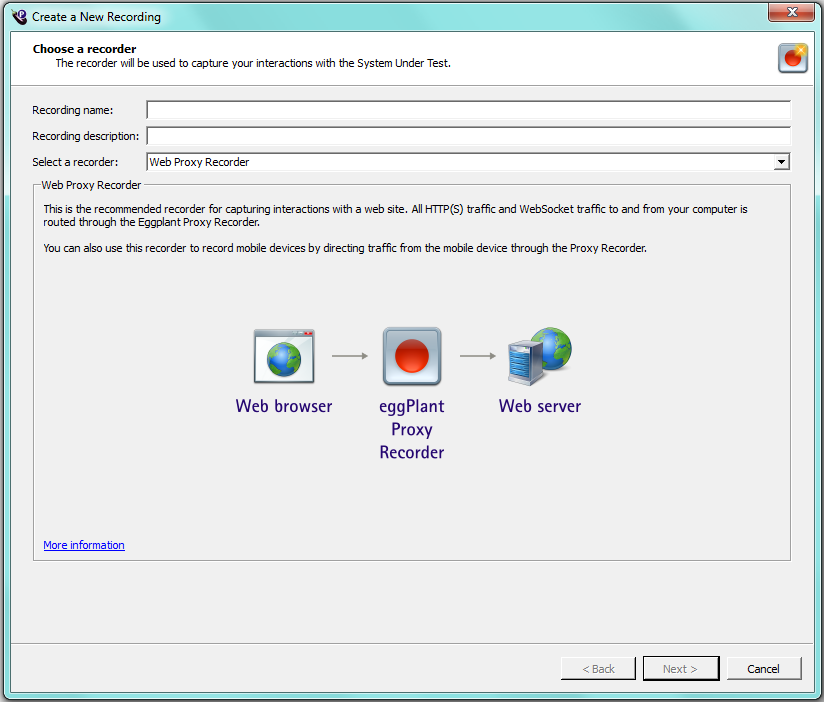Open the More information link
Viewport: 824px width, 702px height.
click(84, 545)
